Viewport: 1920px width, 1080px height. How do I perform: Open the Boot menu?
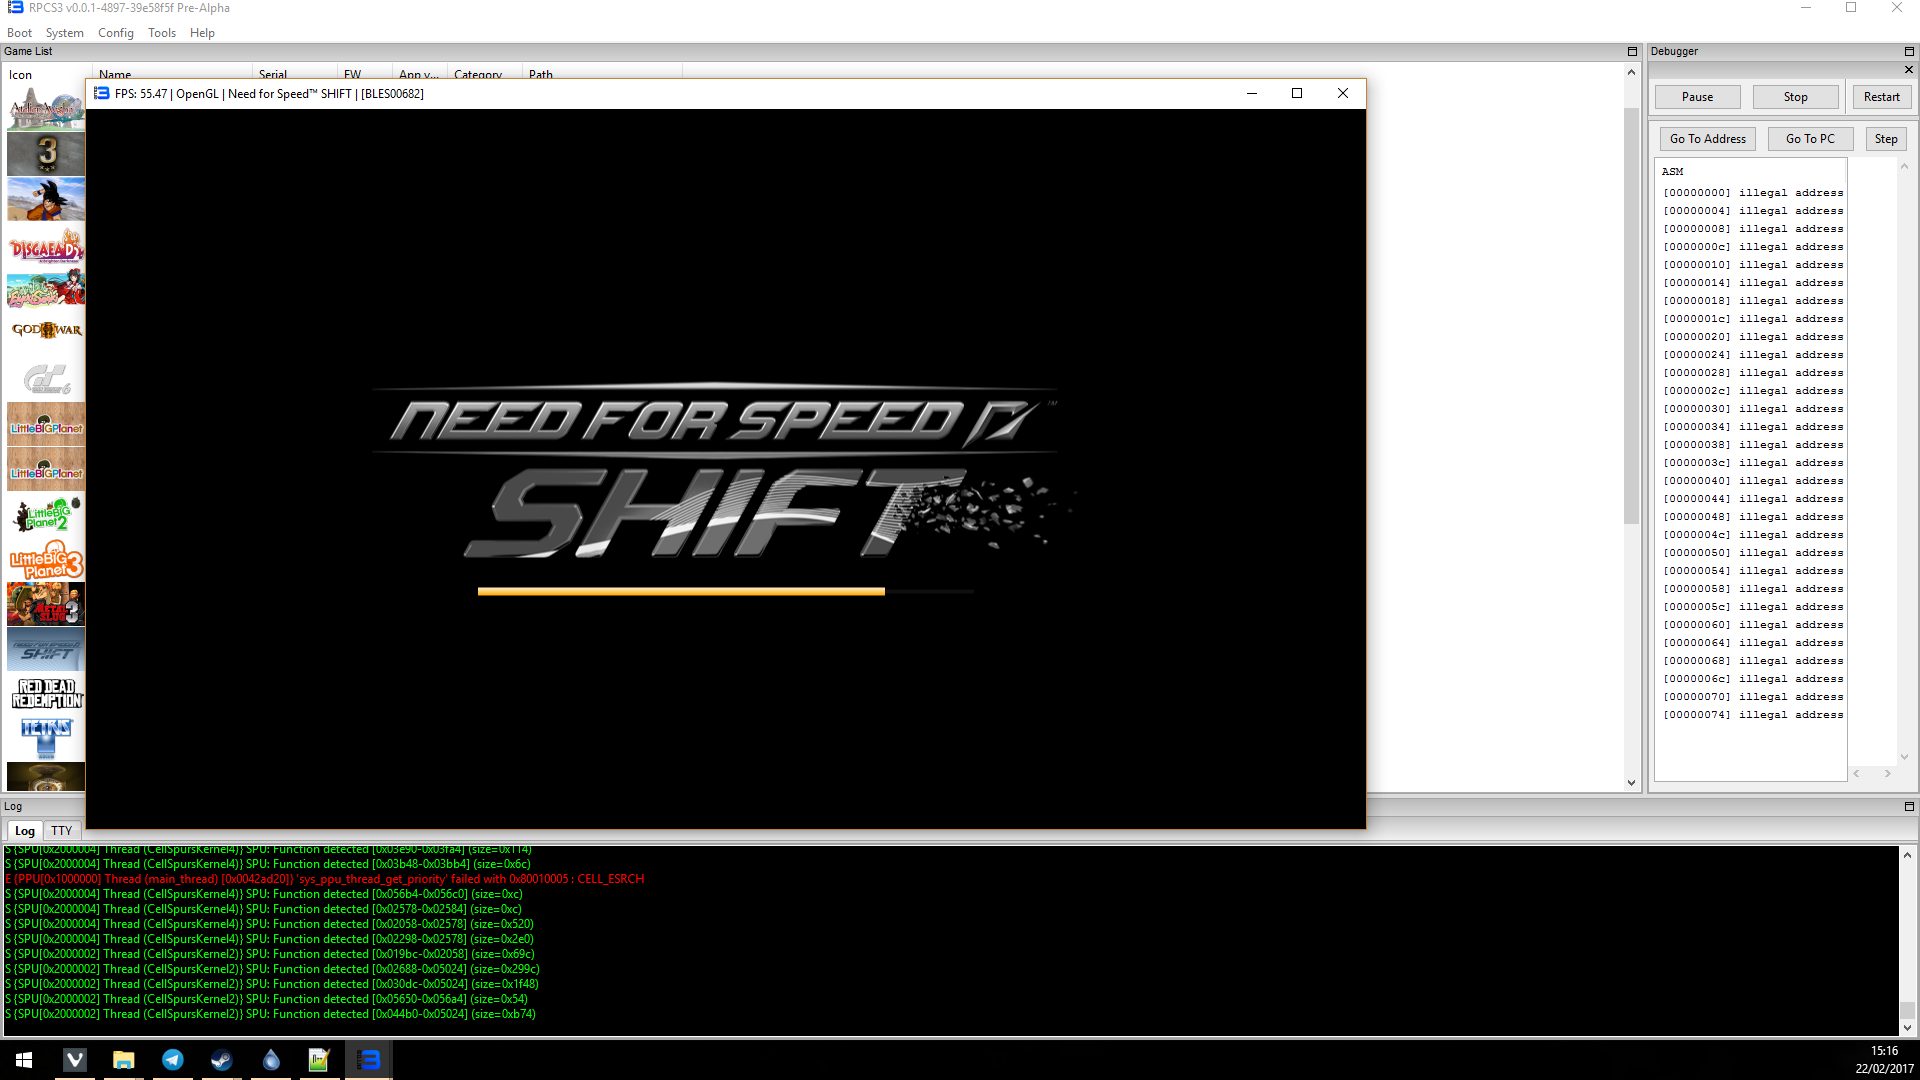click(19, 33)
